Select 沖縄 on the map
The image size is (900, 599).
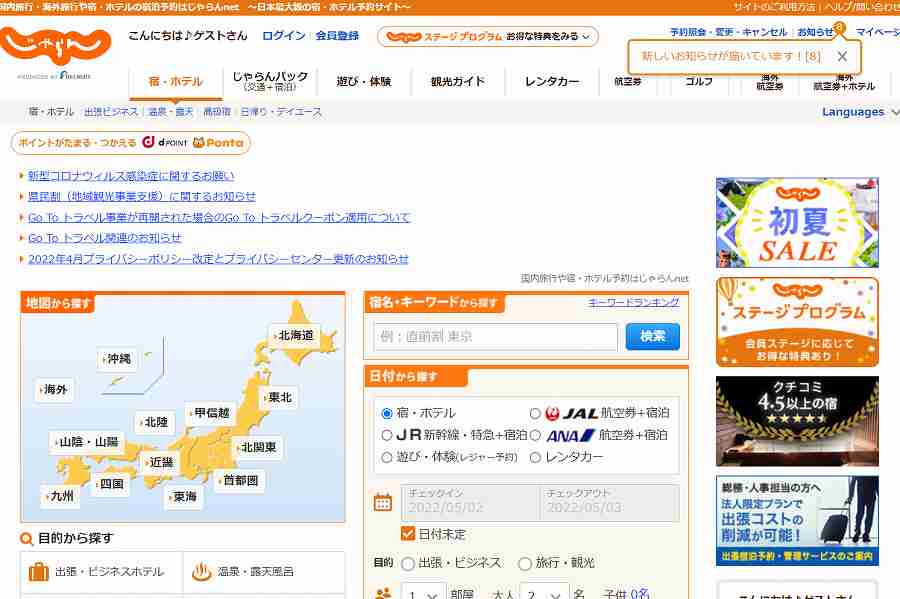tap(118, 359)
